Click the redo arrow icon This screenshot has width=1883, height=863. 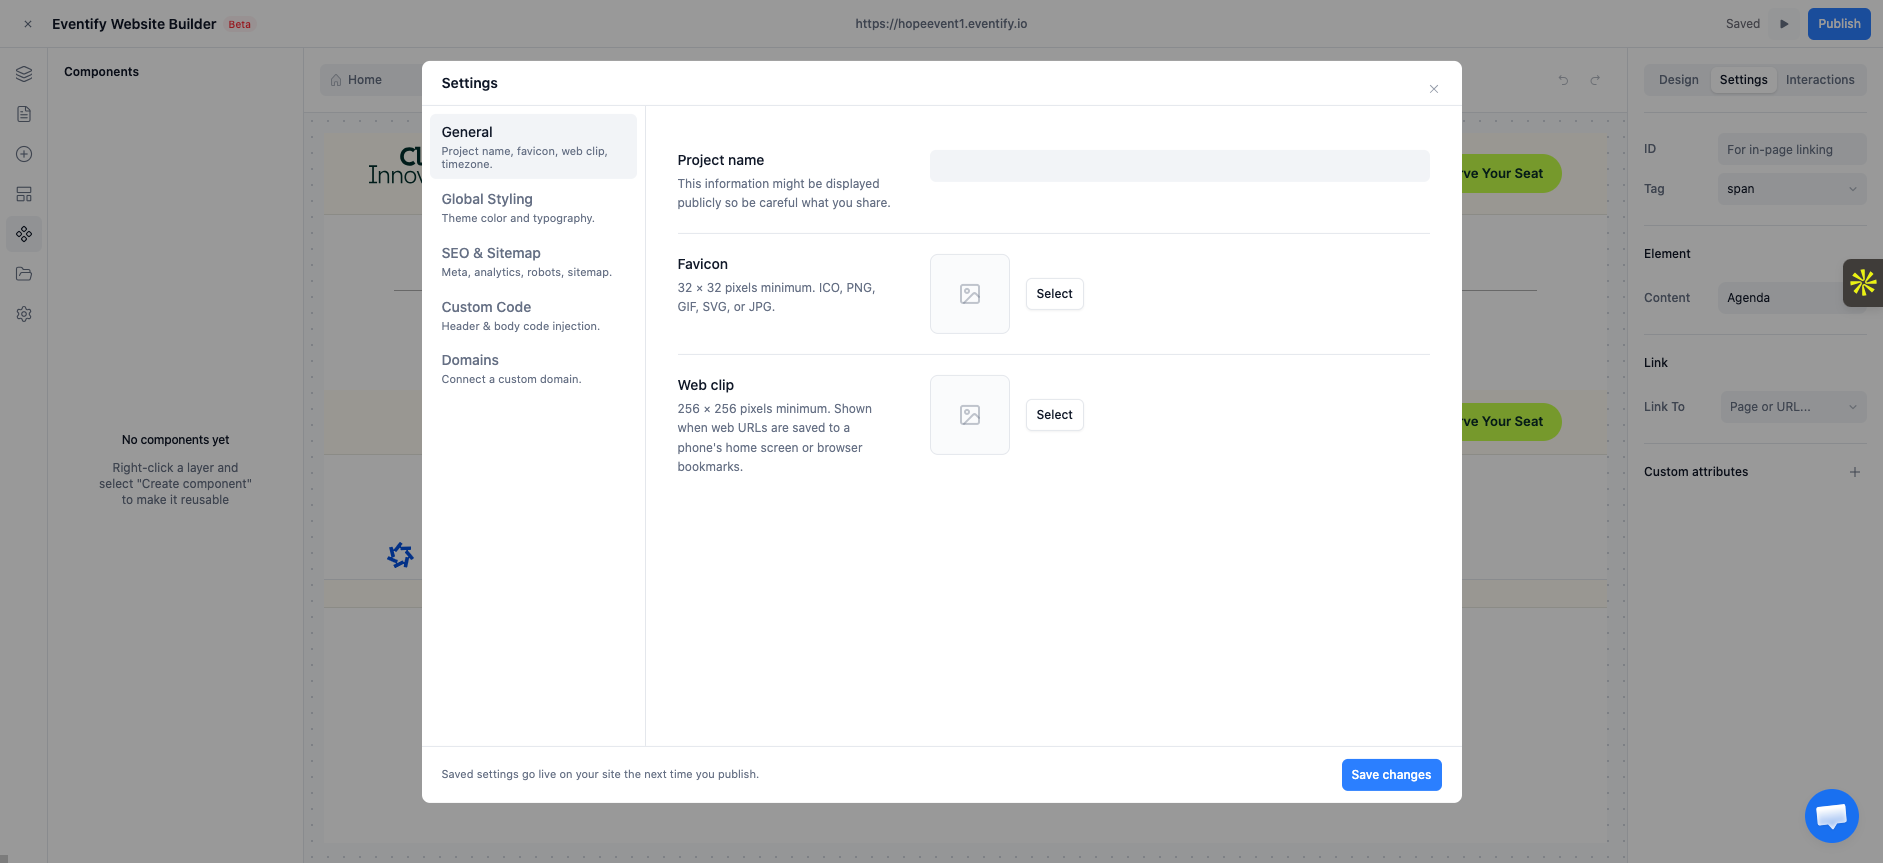point(1595,80)
